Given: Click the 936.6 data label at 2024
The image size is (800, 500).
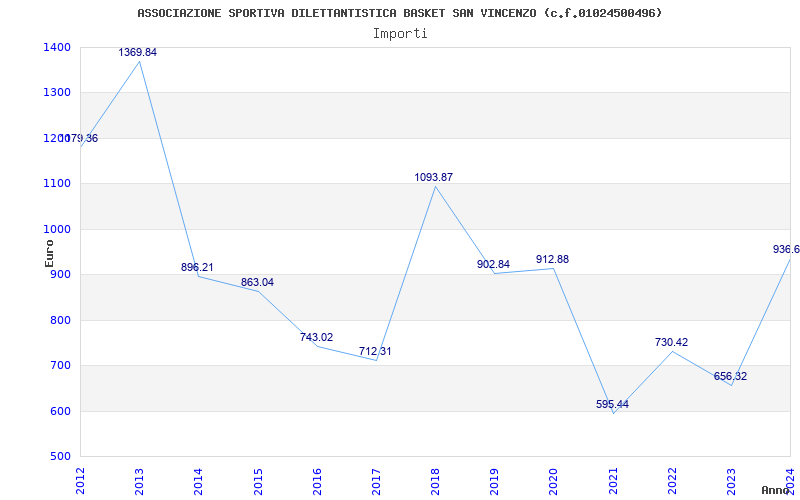Looking at the screenshot, I should pos(786,249).
